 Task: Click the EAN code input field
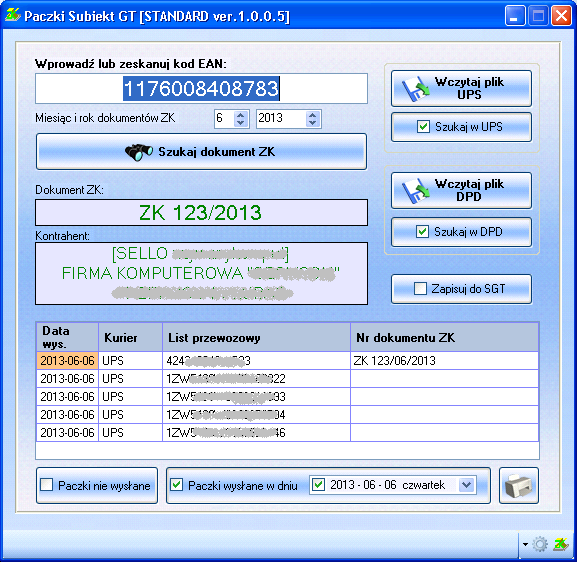[x=201, y=89]
